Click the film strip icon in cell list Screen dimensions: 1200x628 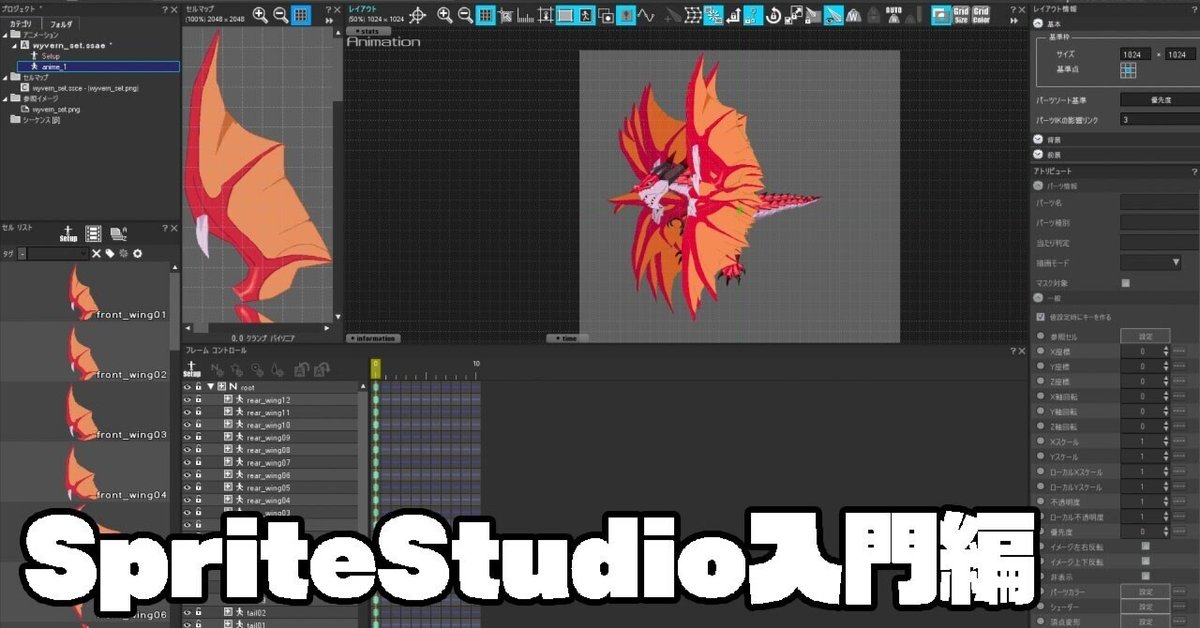(93, 234)
